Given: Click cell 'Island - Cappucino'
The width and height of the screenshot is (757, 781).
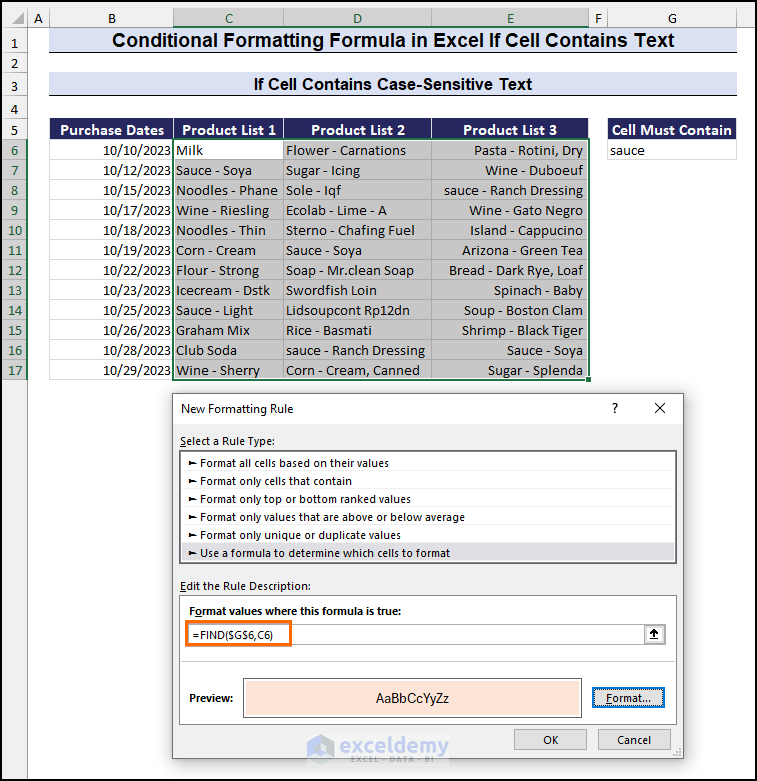Looking at the screenshot, I should coord(510,231).
